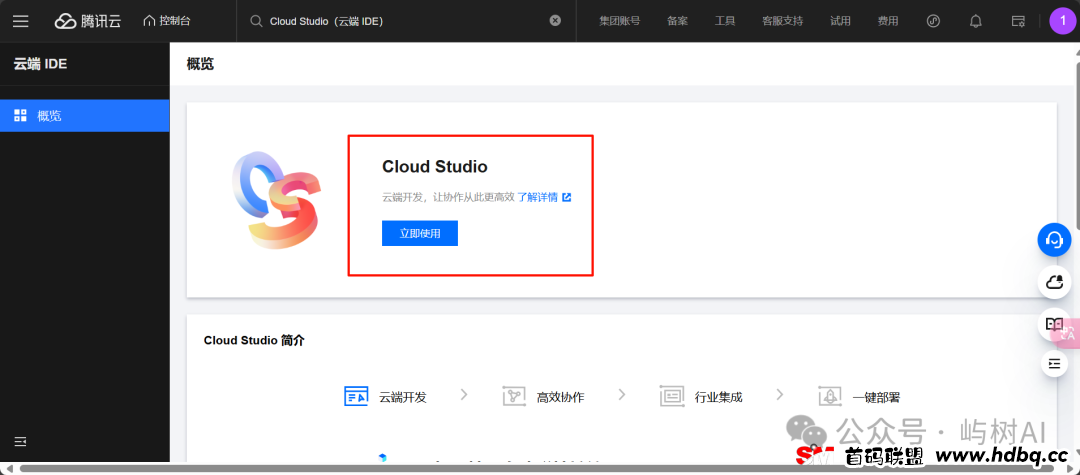Click the 高效协作 icon
This screenshot has height=475, width=1080.
pyautogui.click(x=515, y=397)
